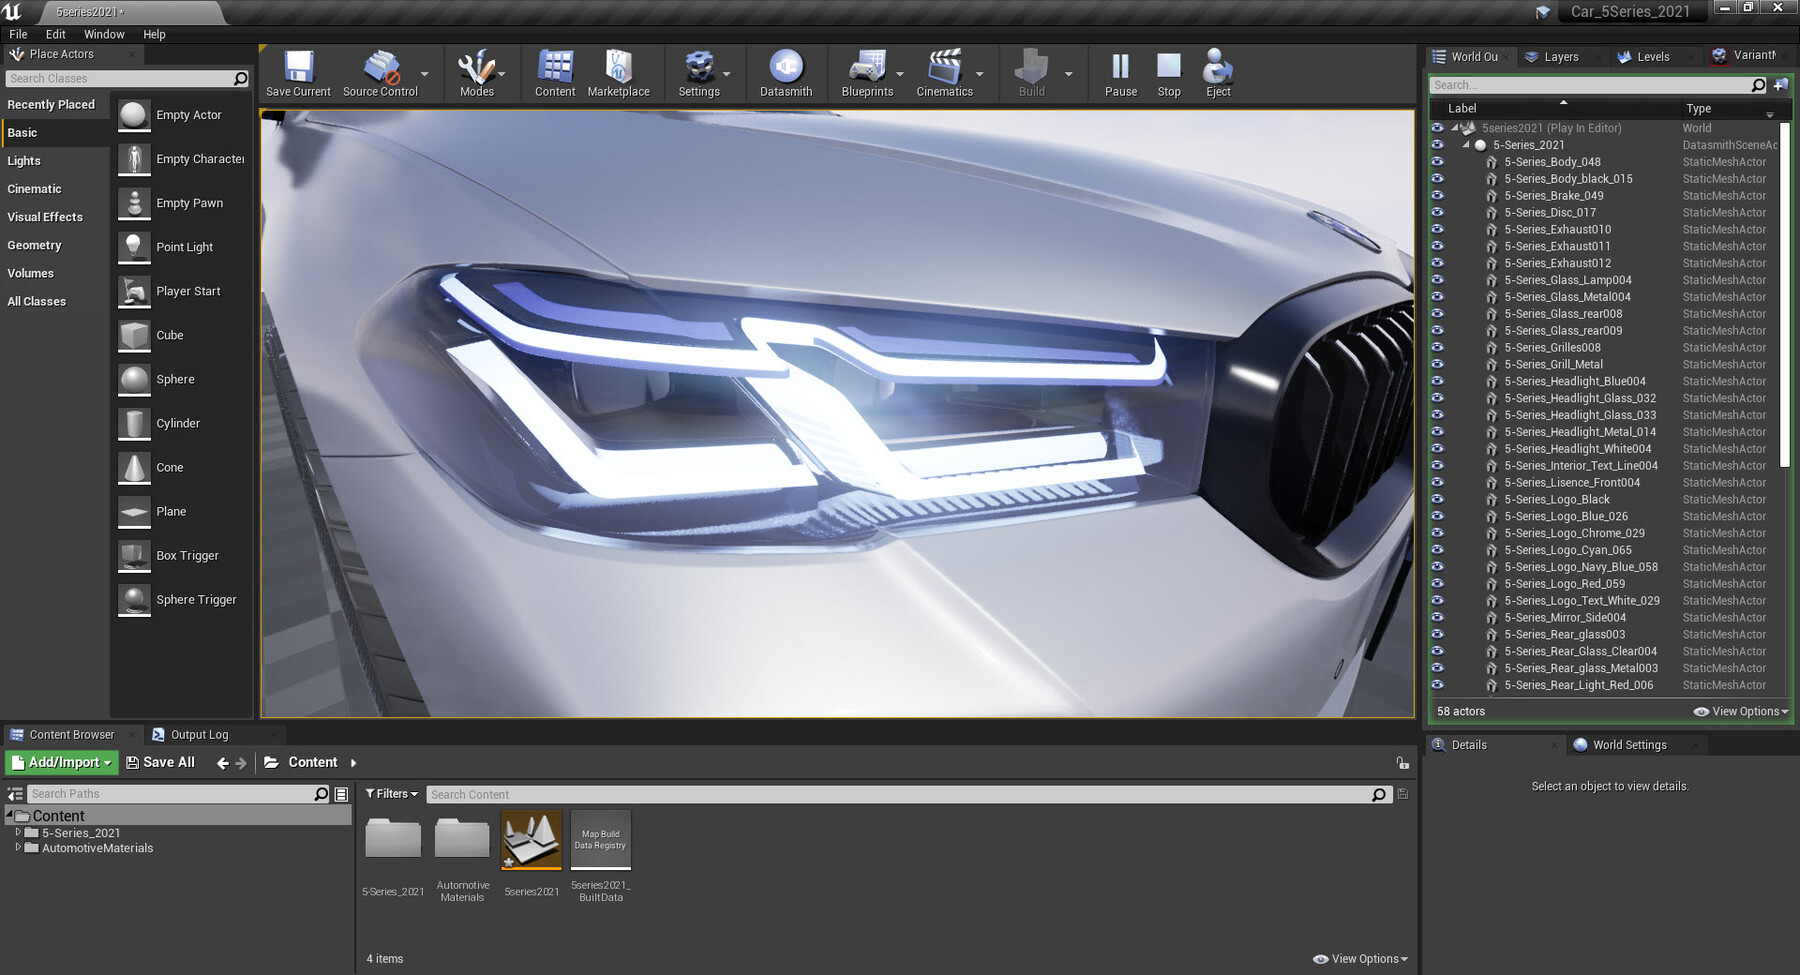The image size is (1800, 975).
Task: Open Content Browser View Options
Action: [x=1360, y=959]
